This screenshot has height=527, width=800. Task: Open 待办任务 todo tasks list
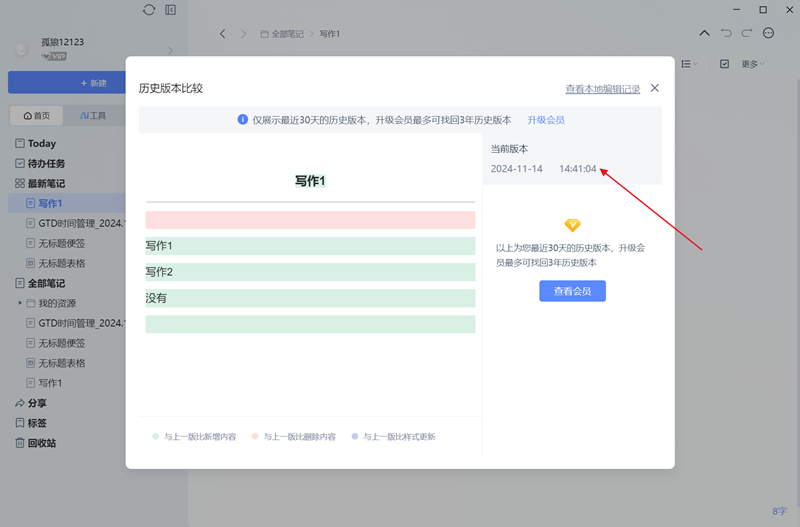pyautogui.click(x=45, y=164)
